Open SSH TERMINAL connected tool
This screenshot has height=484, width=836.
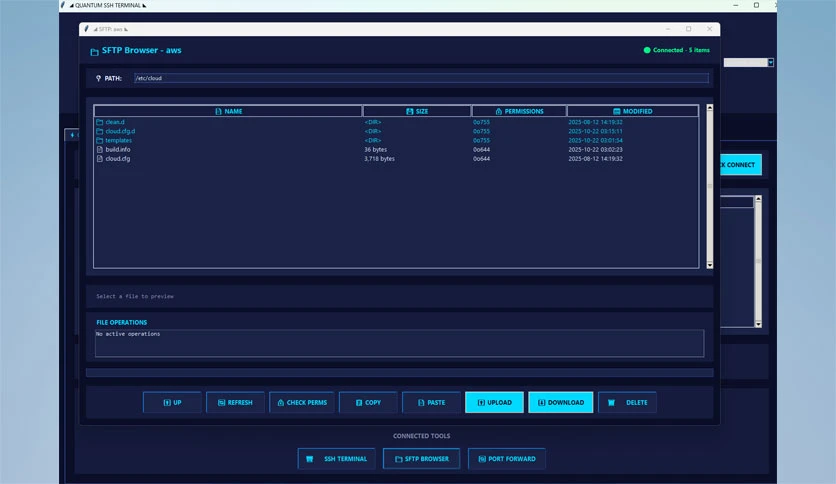pos(336,458)
